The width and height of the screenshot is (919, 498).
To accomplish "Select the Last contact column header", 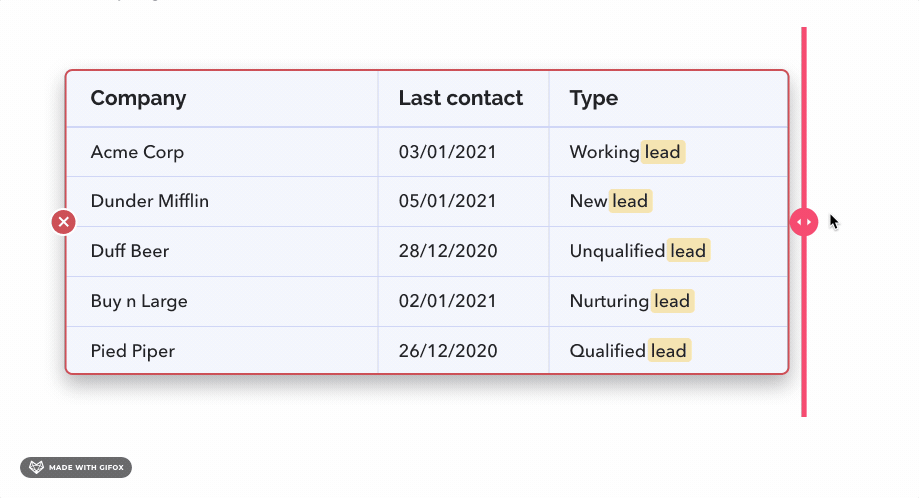I will click(x=464, y=98).
